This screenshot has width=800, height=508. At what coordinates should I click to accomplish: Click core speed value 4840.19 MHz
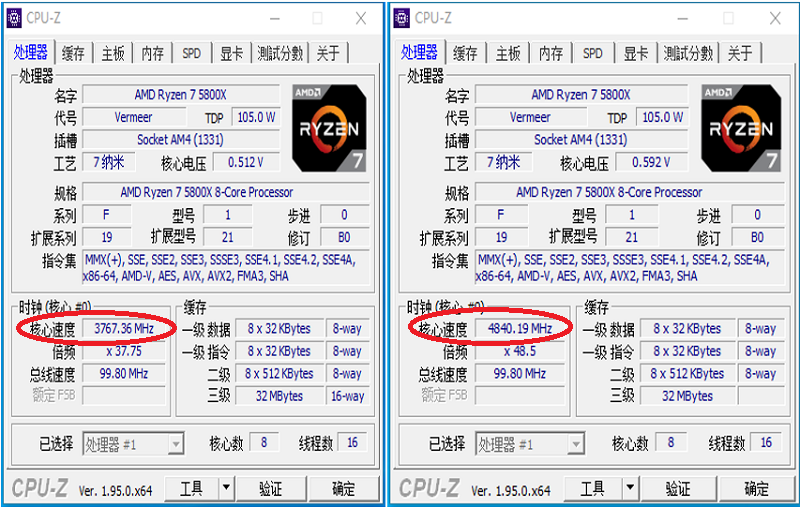[520, 328]
